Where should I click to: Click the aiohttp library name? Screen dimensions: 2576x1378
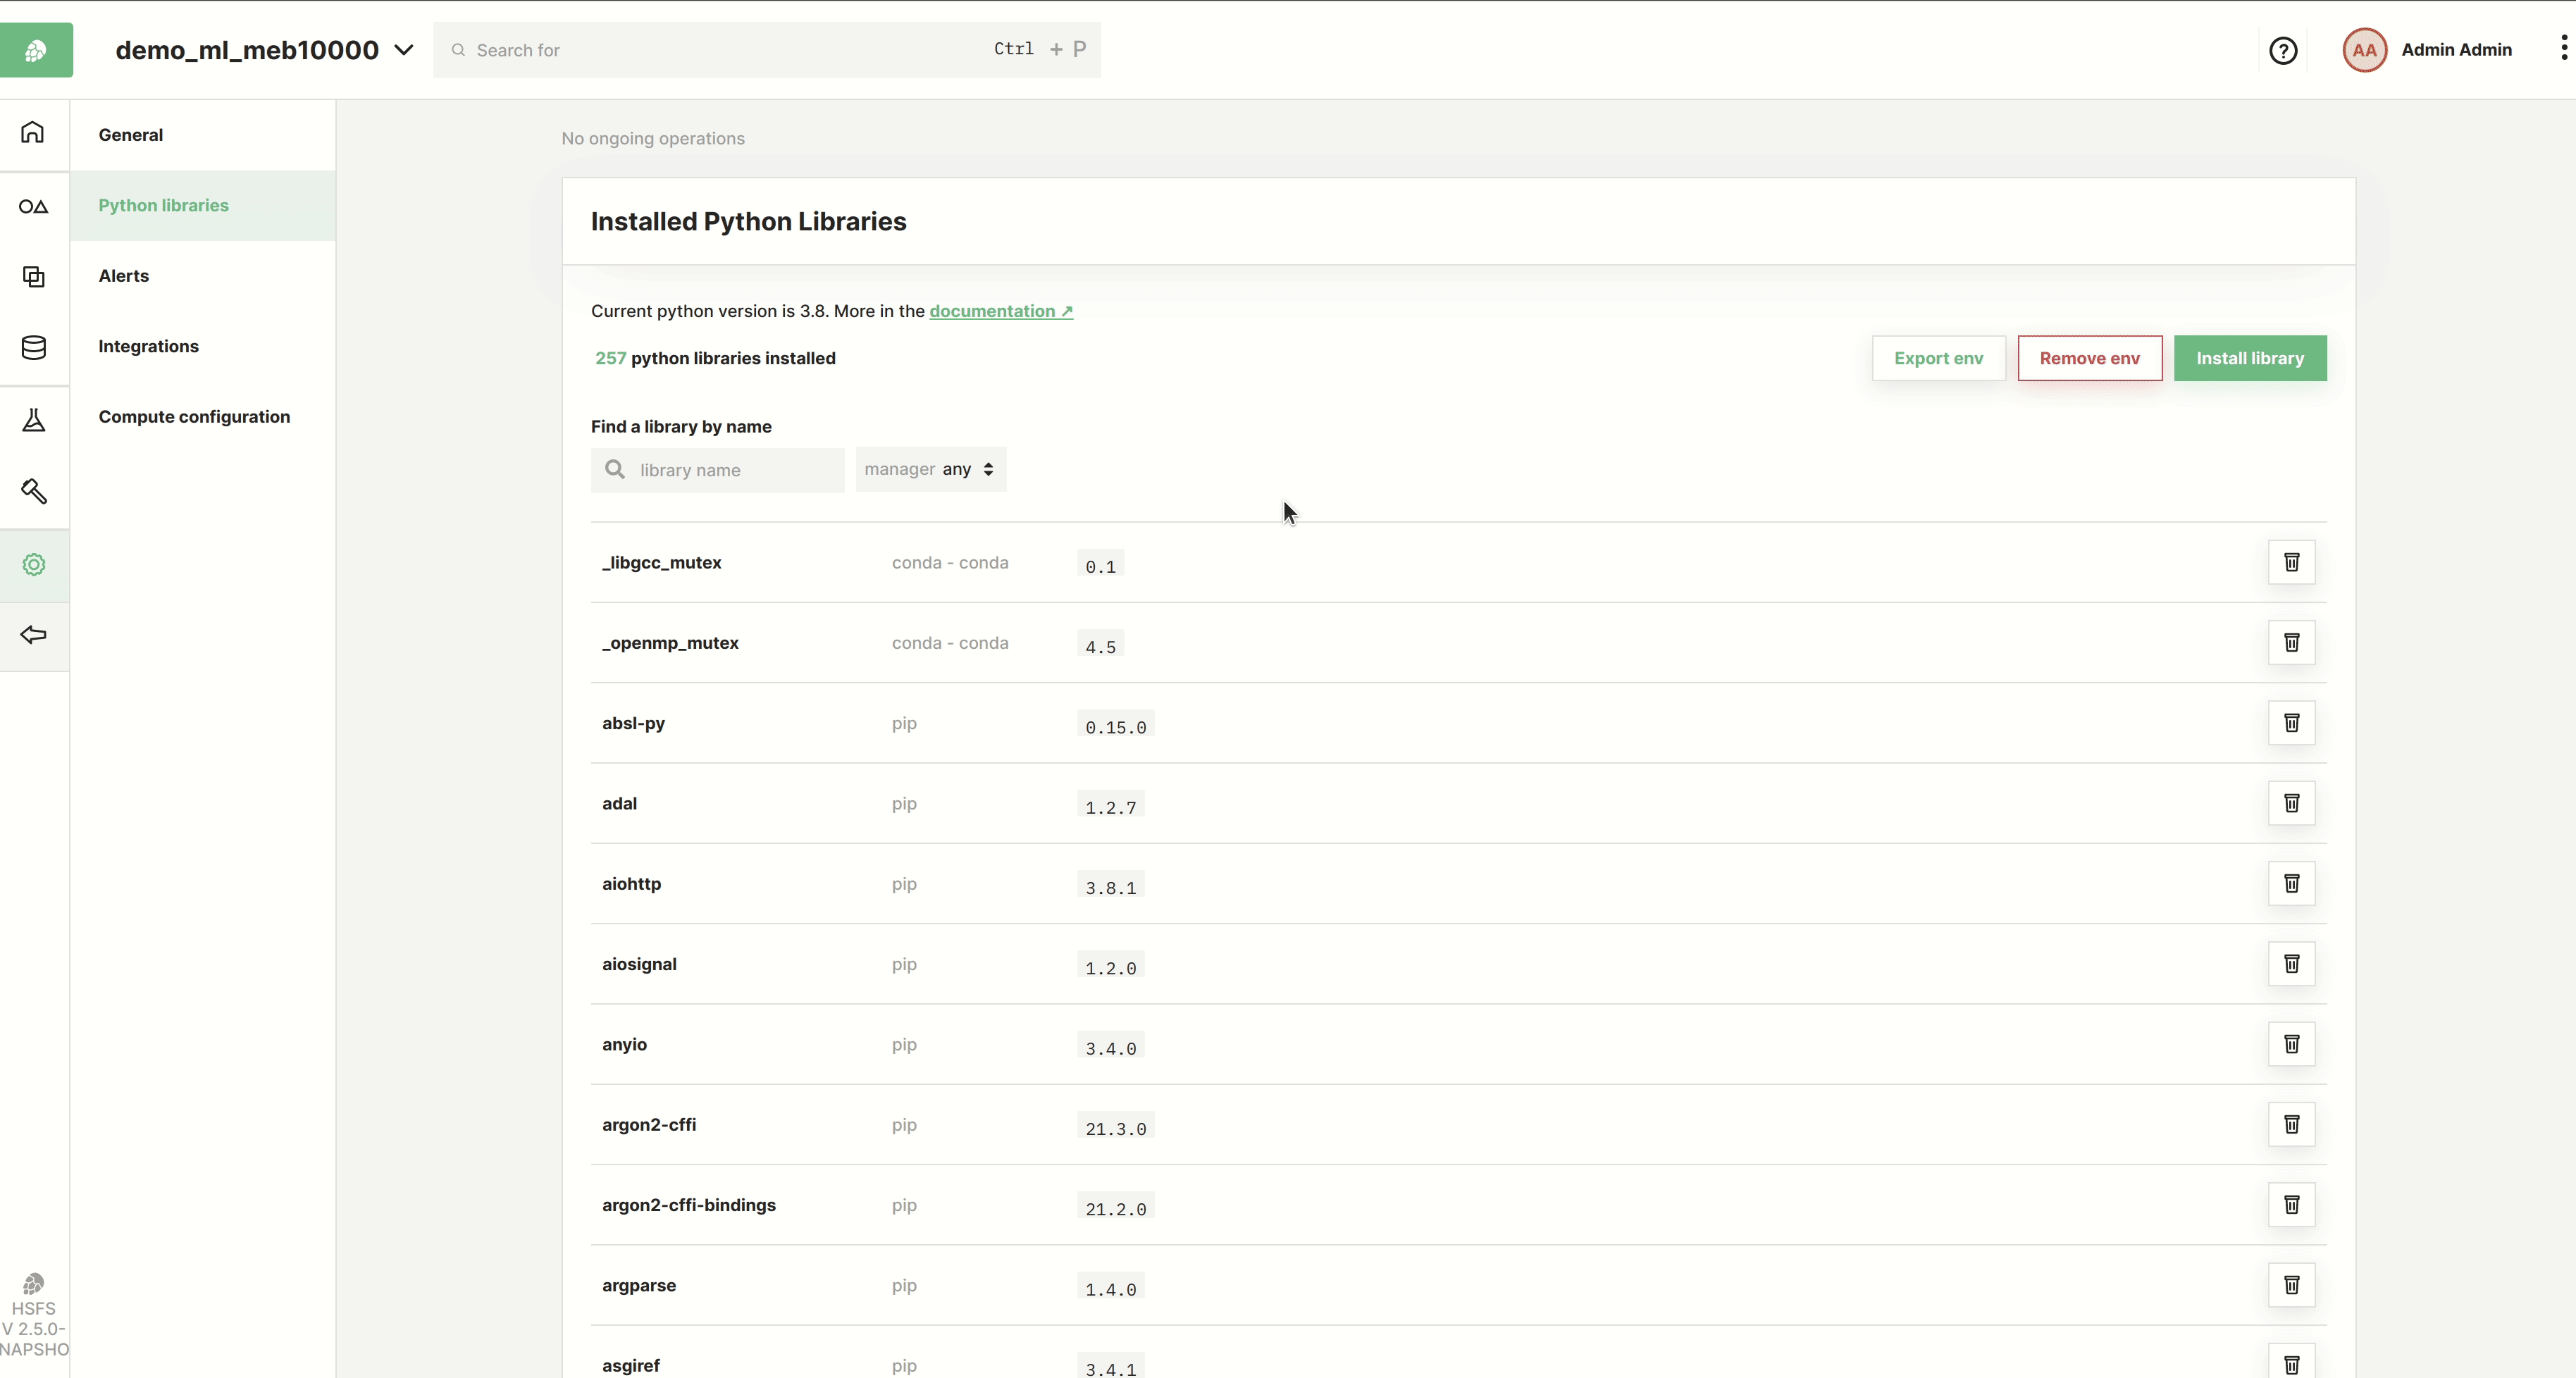[x=631, y=884]
